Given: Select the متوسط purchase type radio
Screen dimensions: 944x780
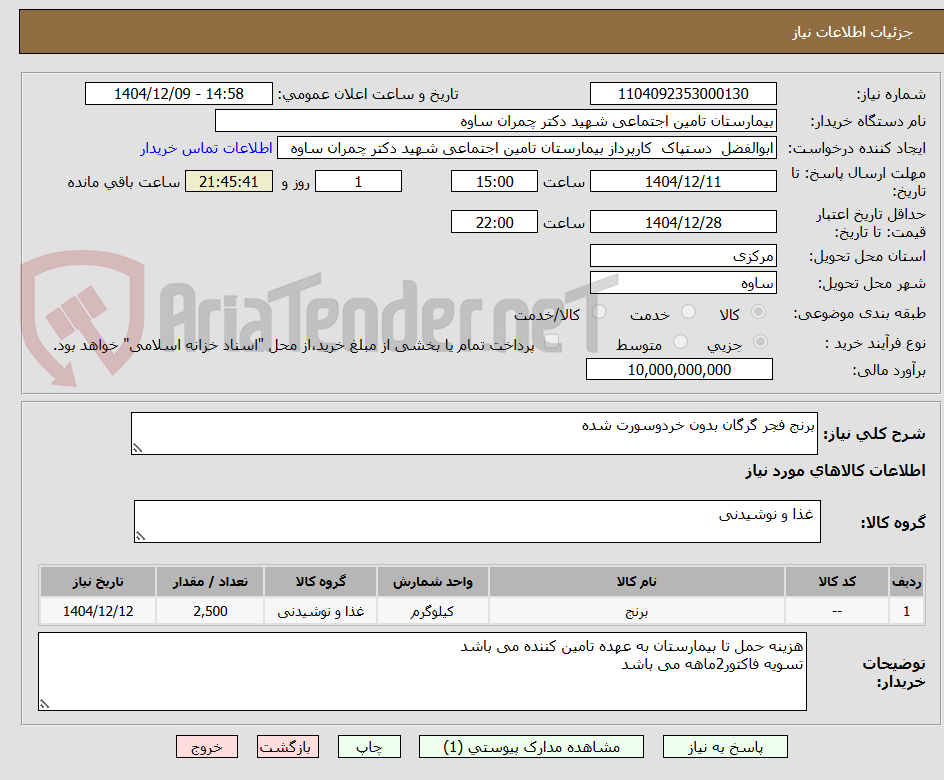Looking at the screenshot, I should (x=680, y=342).
